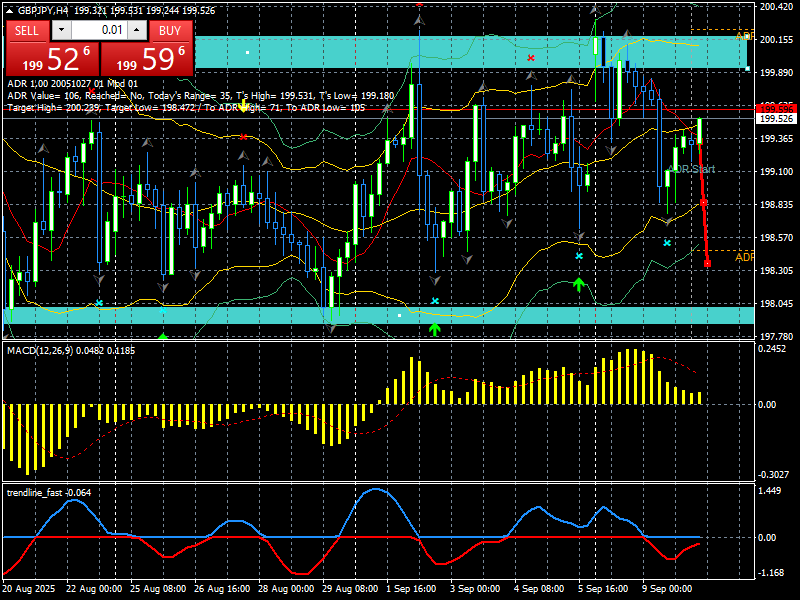Click the '9 Sep 00:00' time axis label
Image resolution: width=800 pixels, height=600 pixels.
[667, 589]
